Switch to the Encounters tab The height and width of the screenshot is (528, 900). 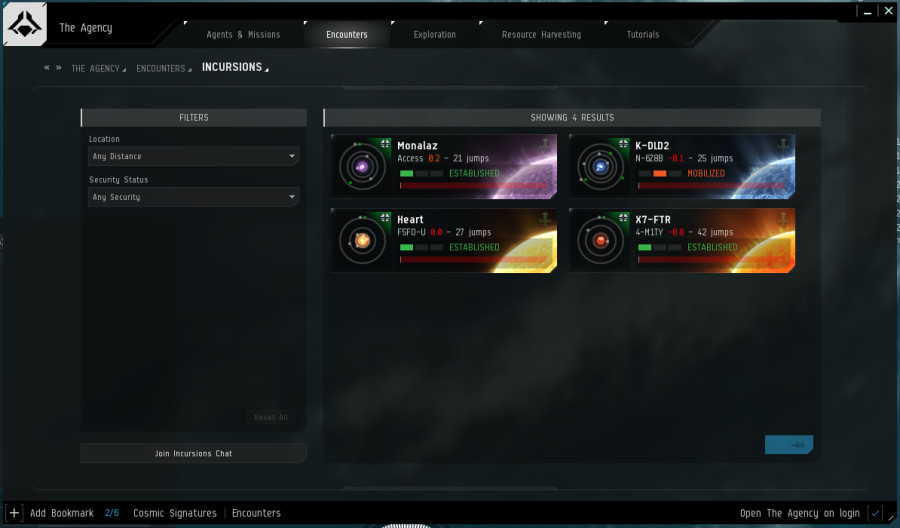(347, 34)
